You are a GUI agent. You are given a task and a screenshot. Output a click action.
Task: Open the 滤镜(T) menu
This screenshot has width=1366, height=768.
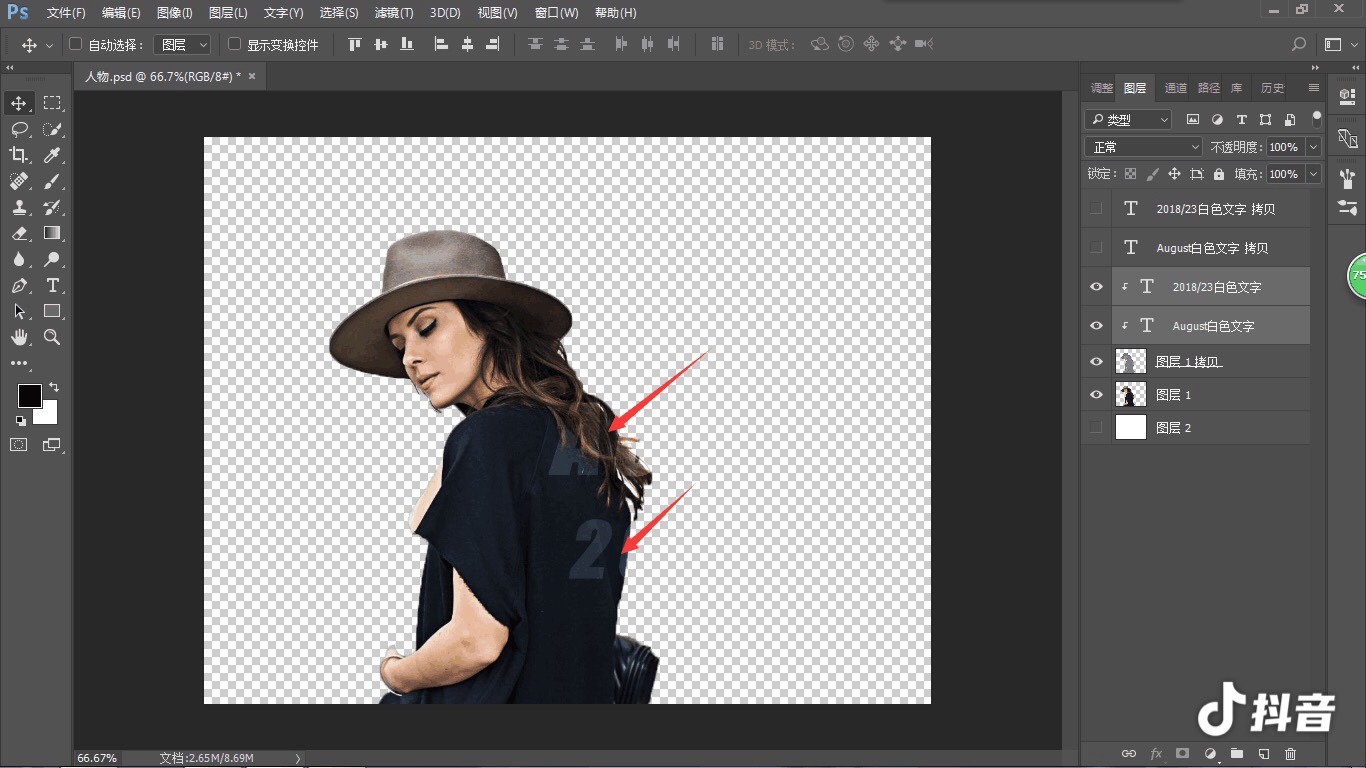pyautogui.click(x=394, y=13)
